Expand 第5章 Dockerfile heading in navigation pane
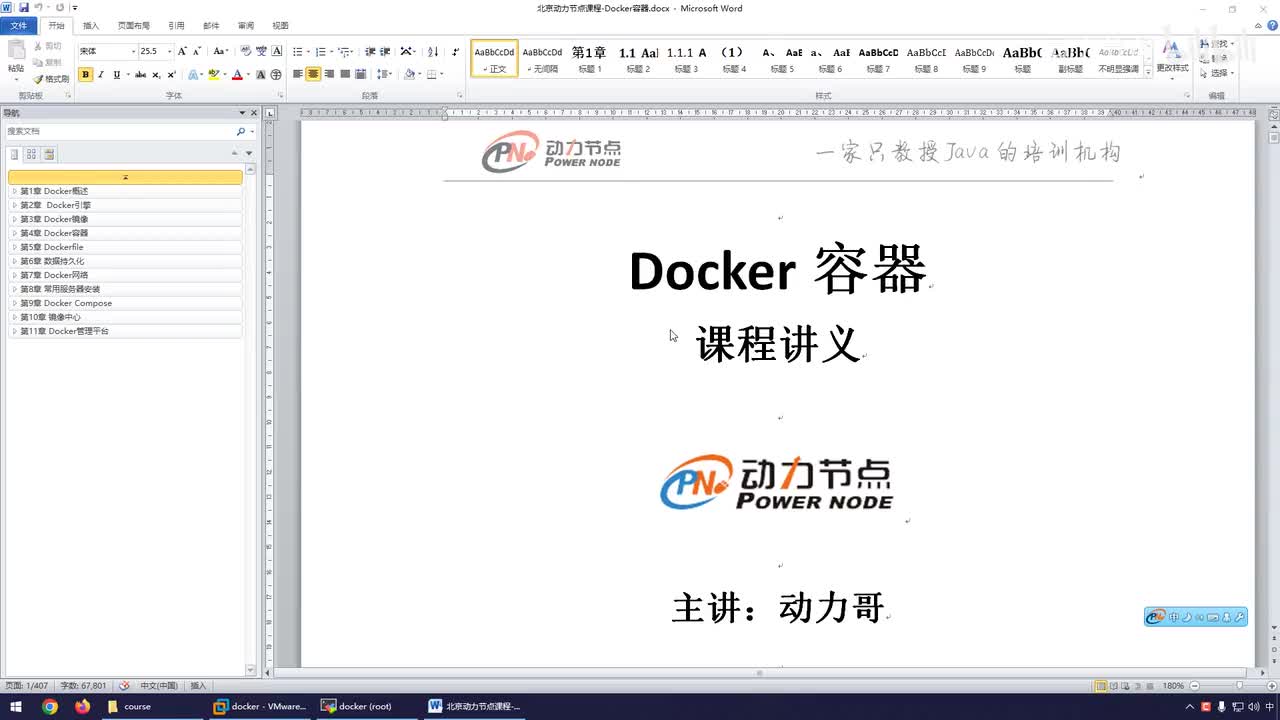 coord(14,247)
